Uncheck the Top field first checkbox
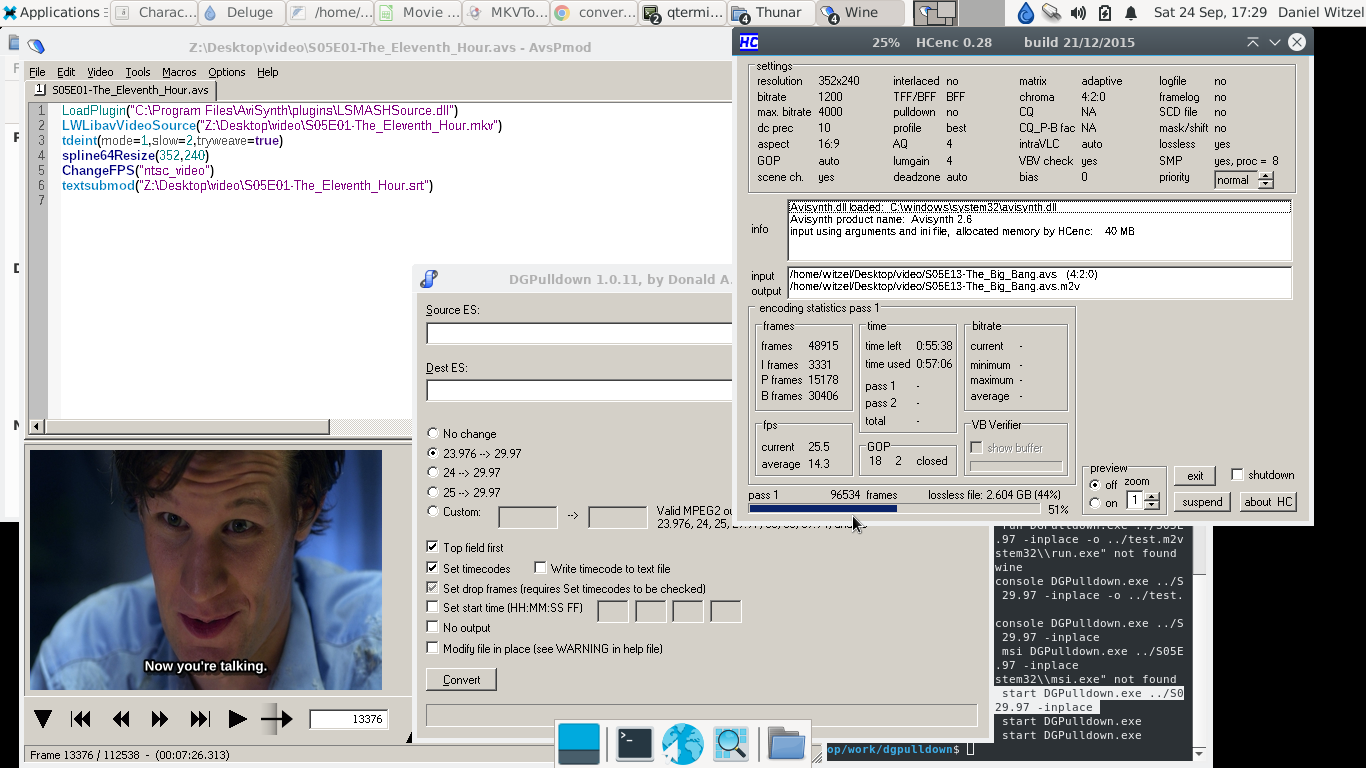 [433, 547]
